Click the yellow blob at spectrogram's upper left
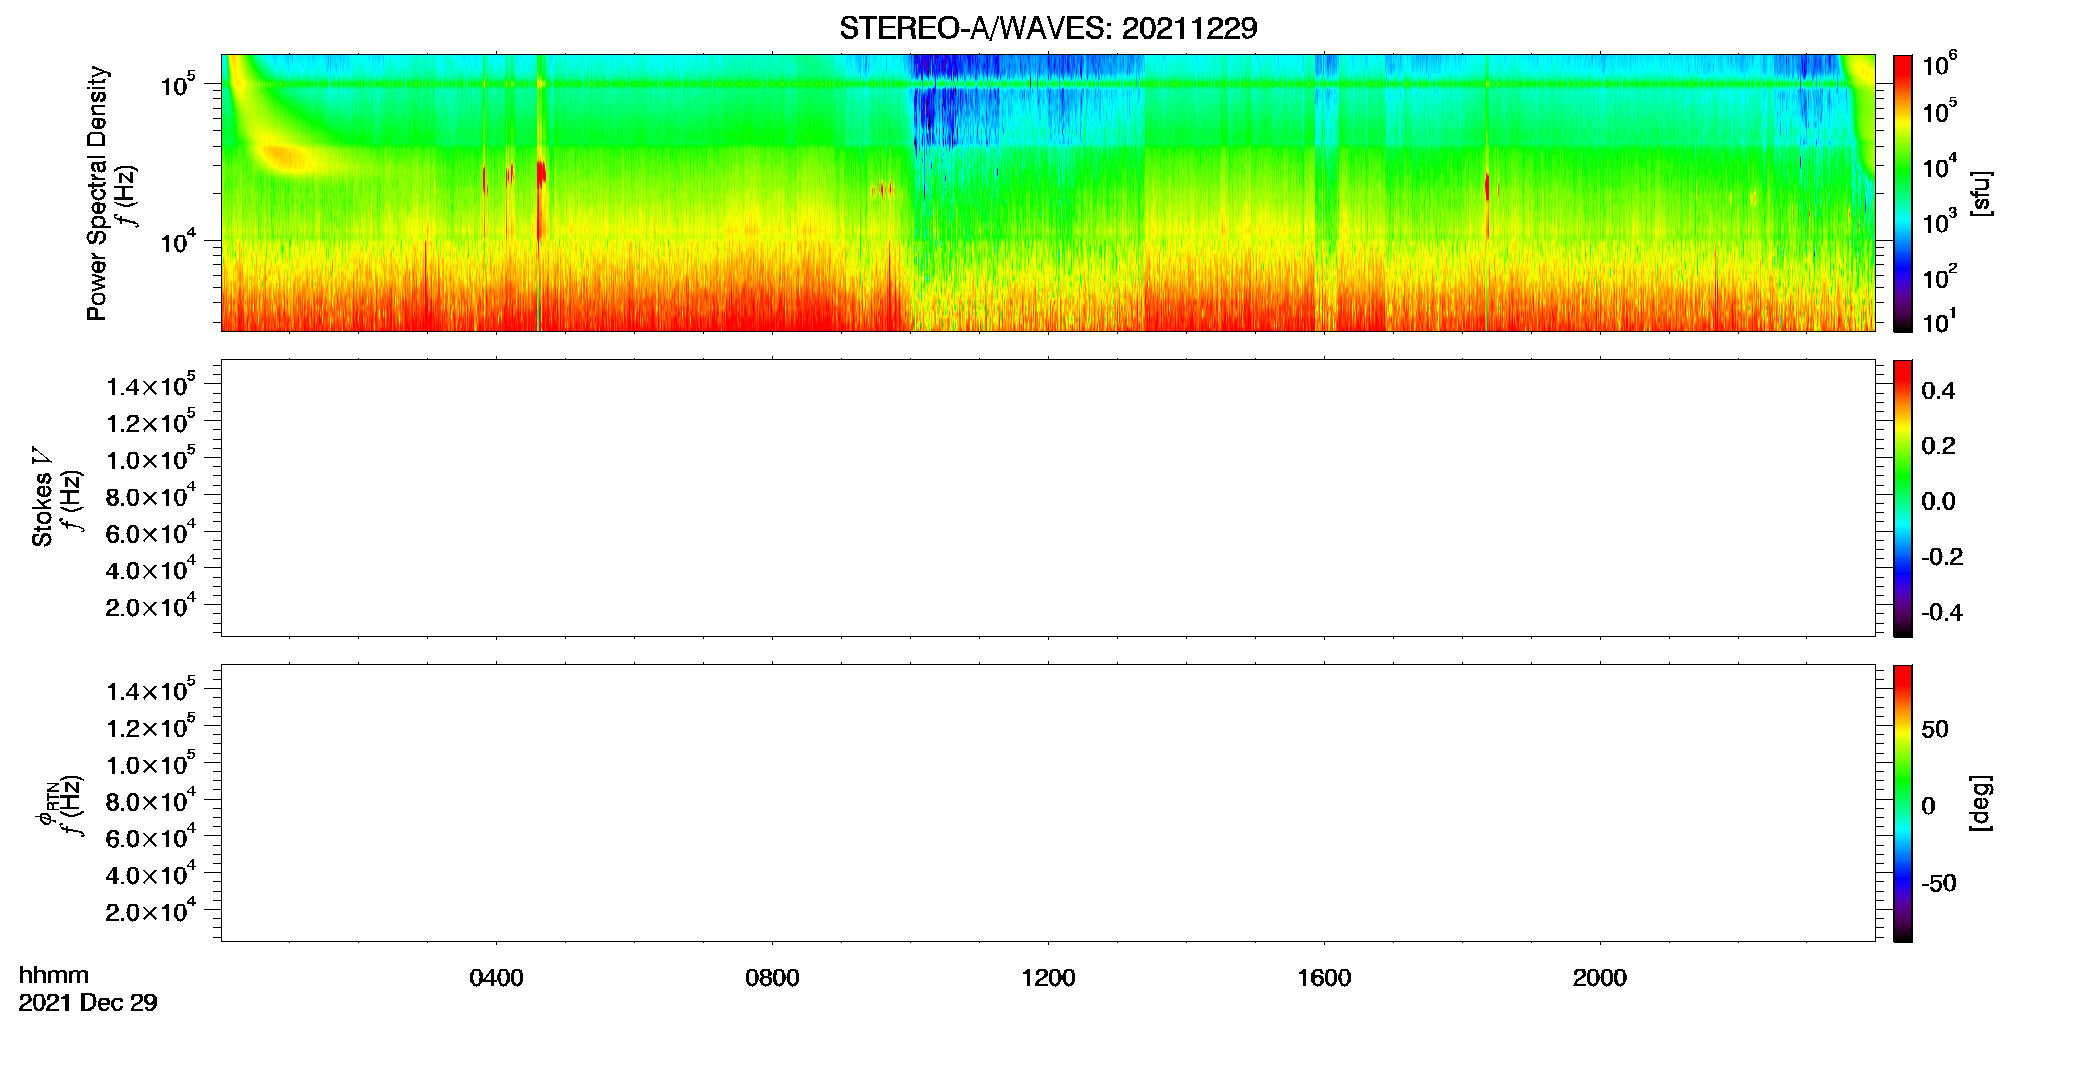The image size is (2096, 1080). click(x=284, y=156)
